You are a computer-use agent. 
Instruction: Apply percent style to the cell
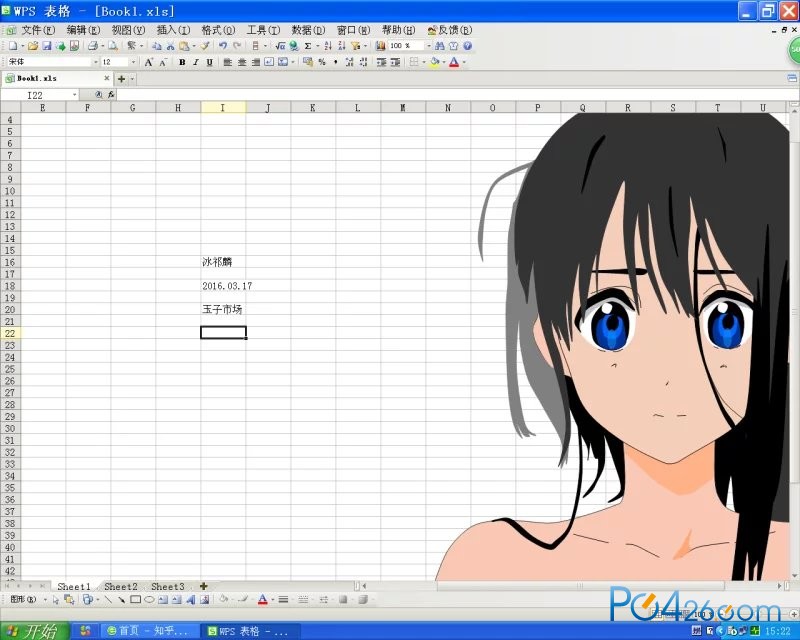click(322, 62)
